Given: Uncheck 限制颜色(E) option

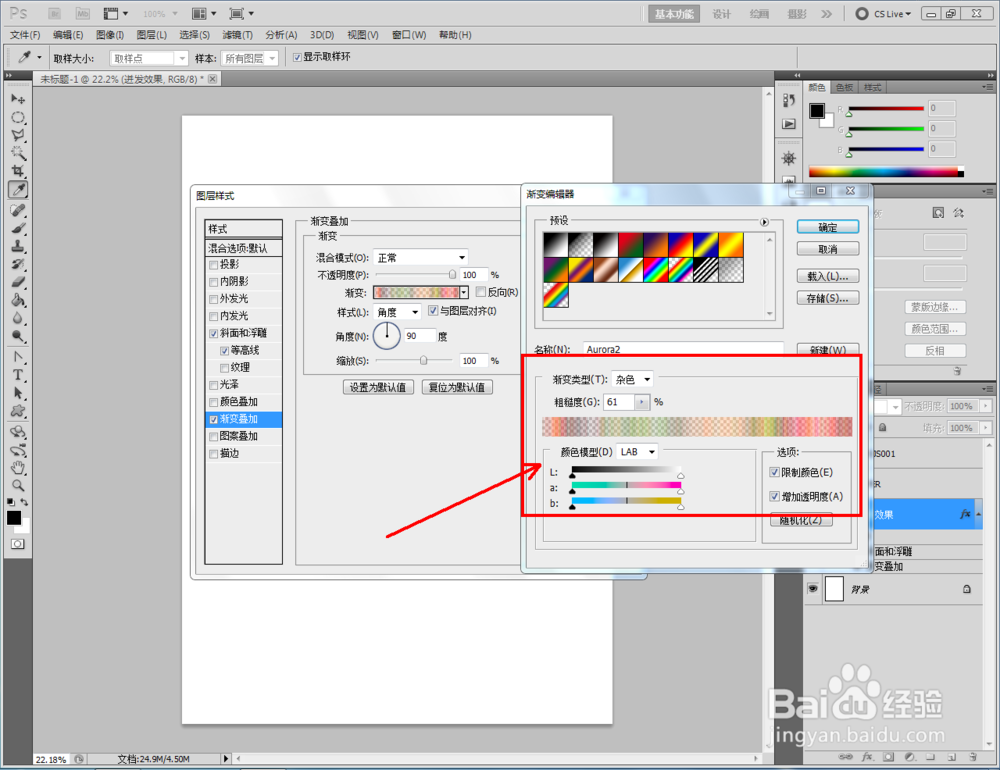Looking at the screenshot, I should pyautogui.click(x=774, y=472).
